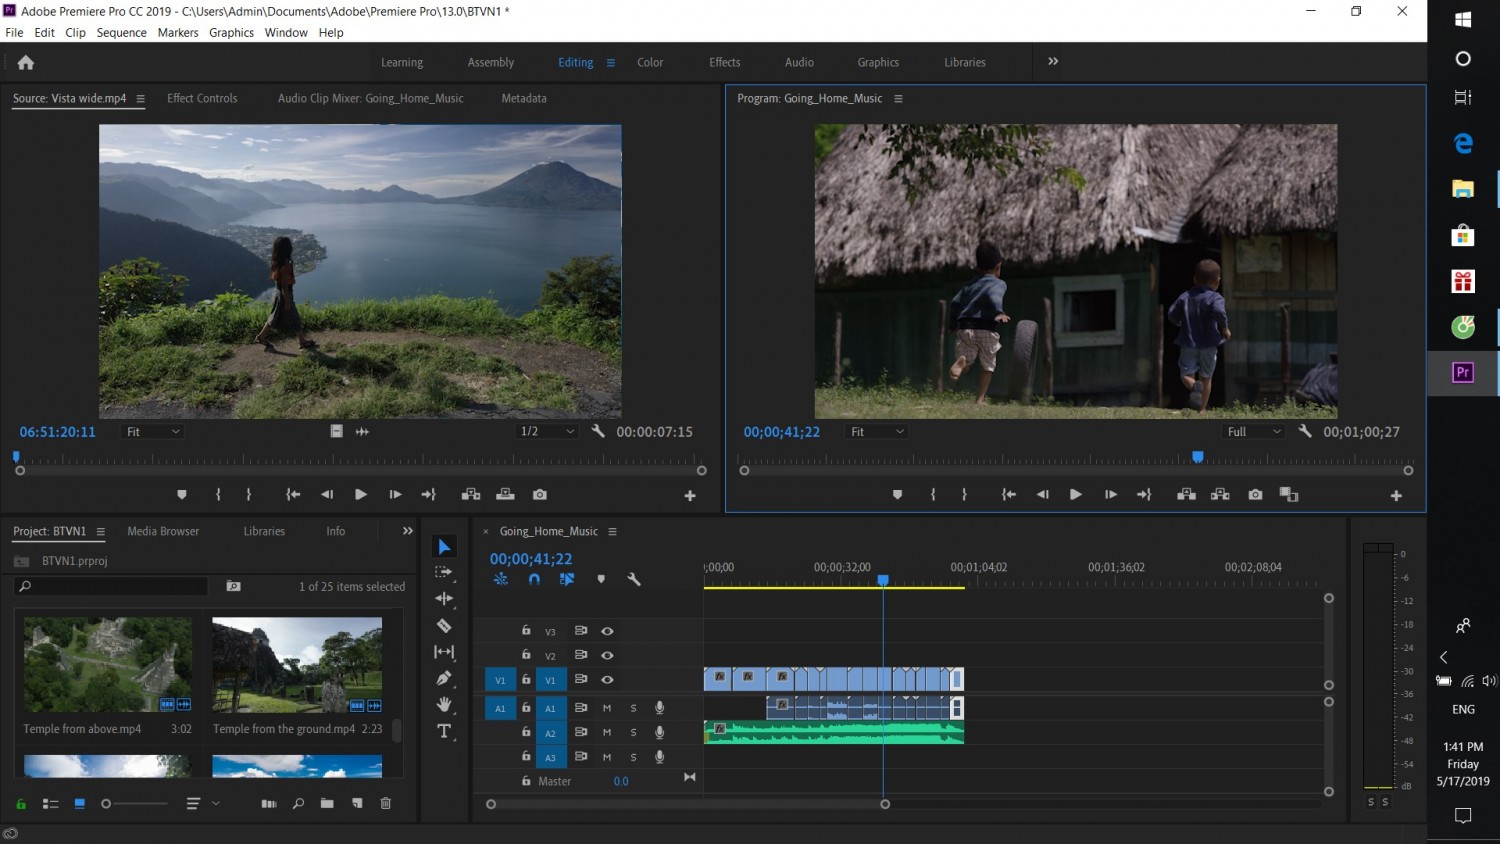Delete selected item with Clear trash icon
This screenshot has height=844, width=1500.
coord(386,803)
